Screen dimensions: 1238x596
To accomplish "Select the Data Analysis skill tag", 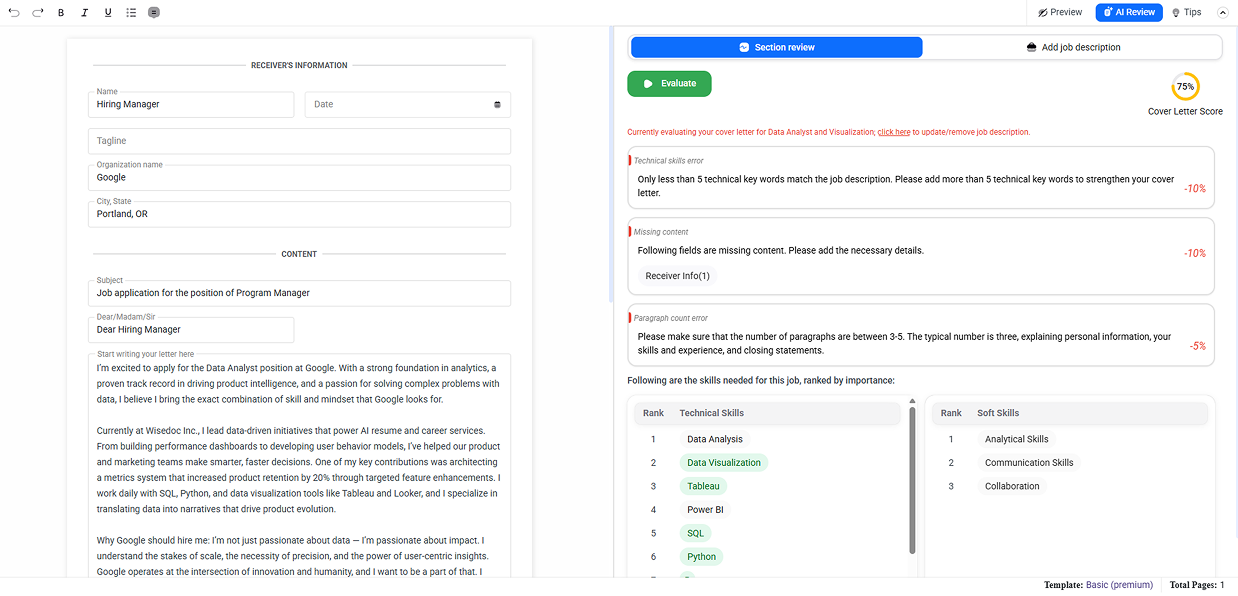I will point(715,439).
